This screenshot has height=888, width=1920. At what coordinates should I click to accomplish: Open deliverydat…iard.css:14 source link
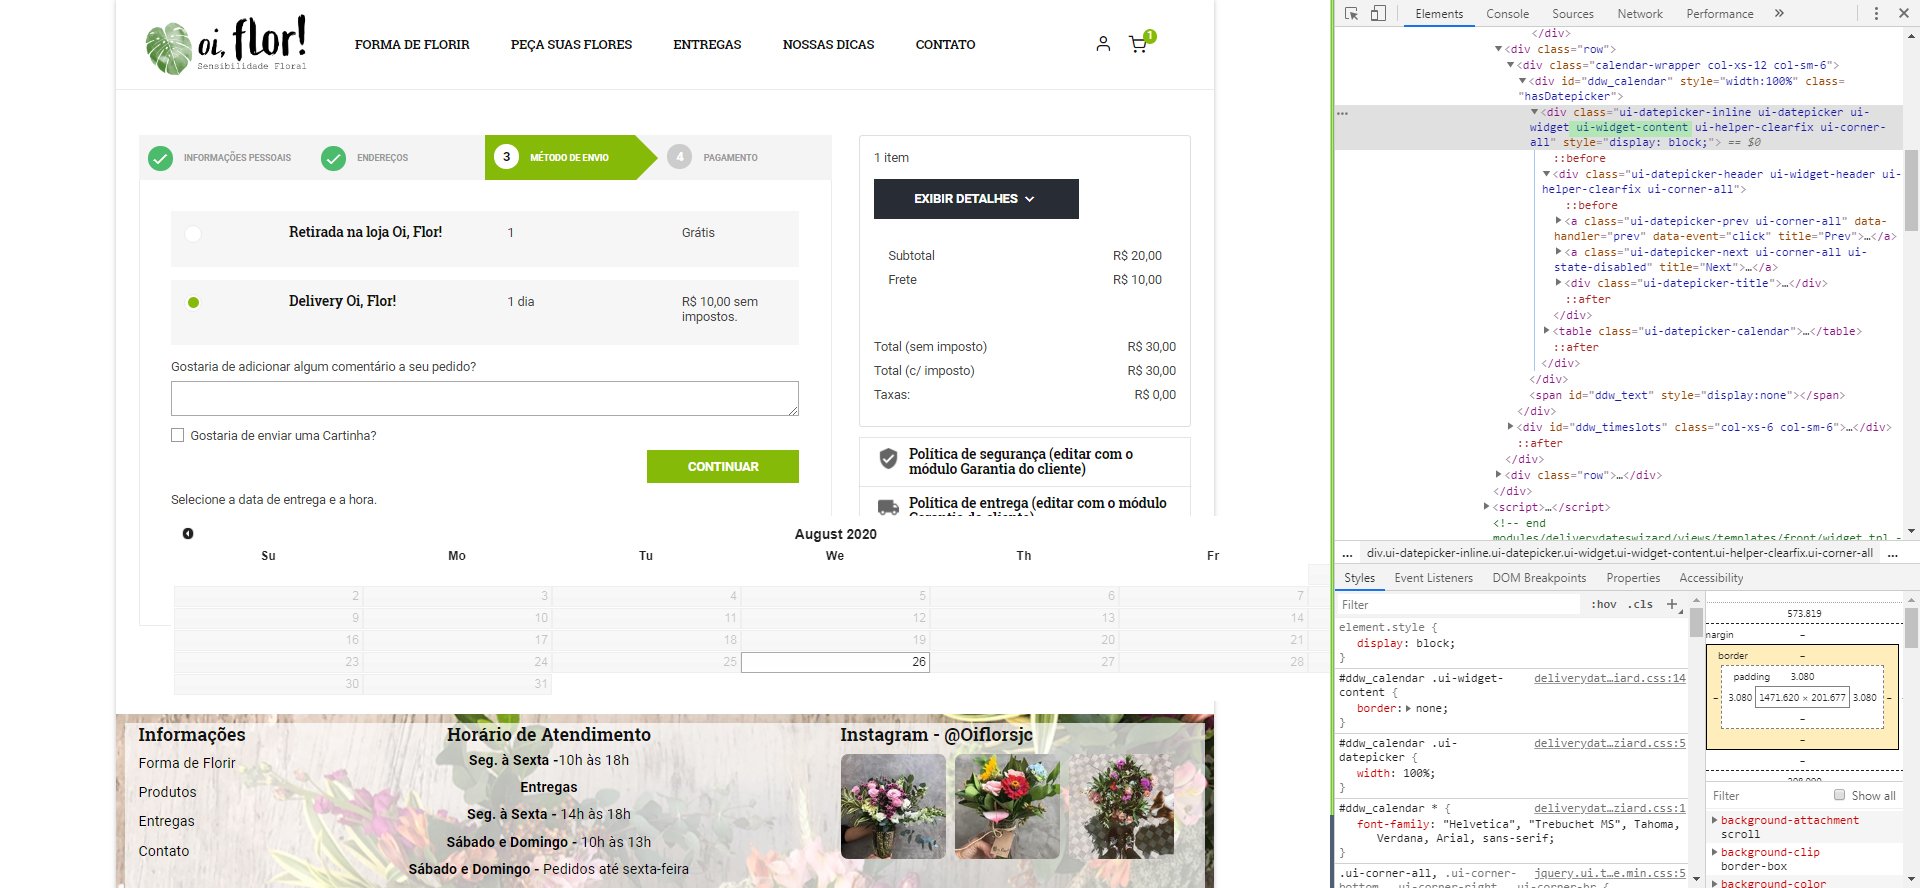click(1610, 678)
